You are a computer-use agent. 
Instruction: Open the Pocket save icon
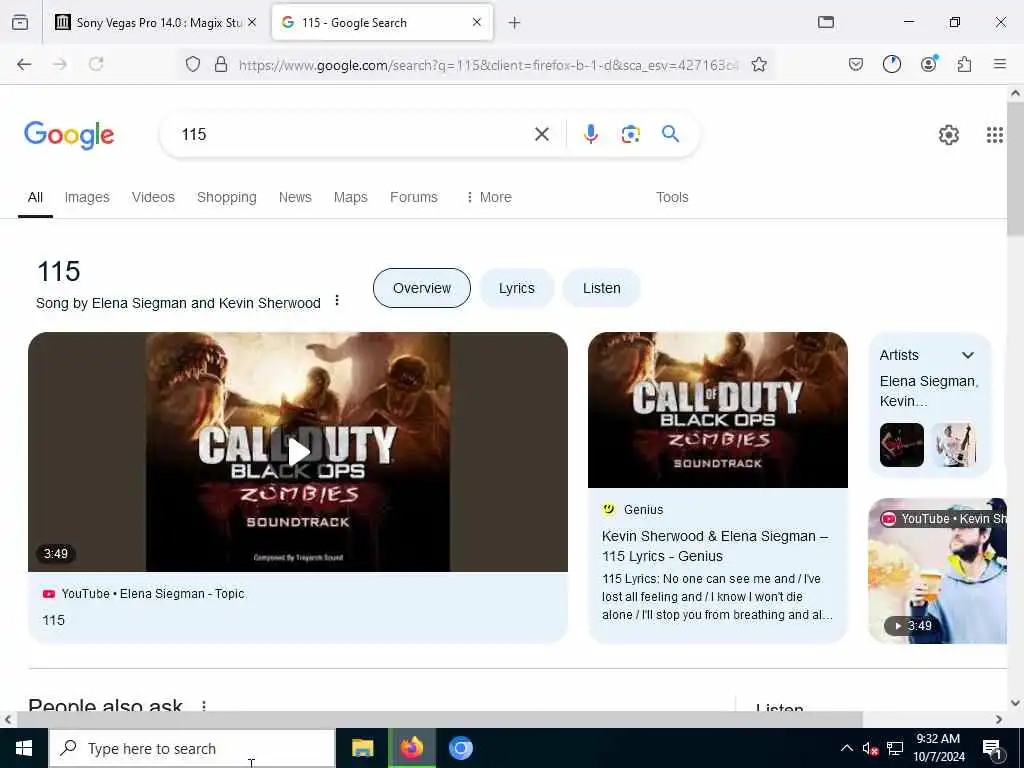(x=856, y=64)
